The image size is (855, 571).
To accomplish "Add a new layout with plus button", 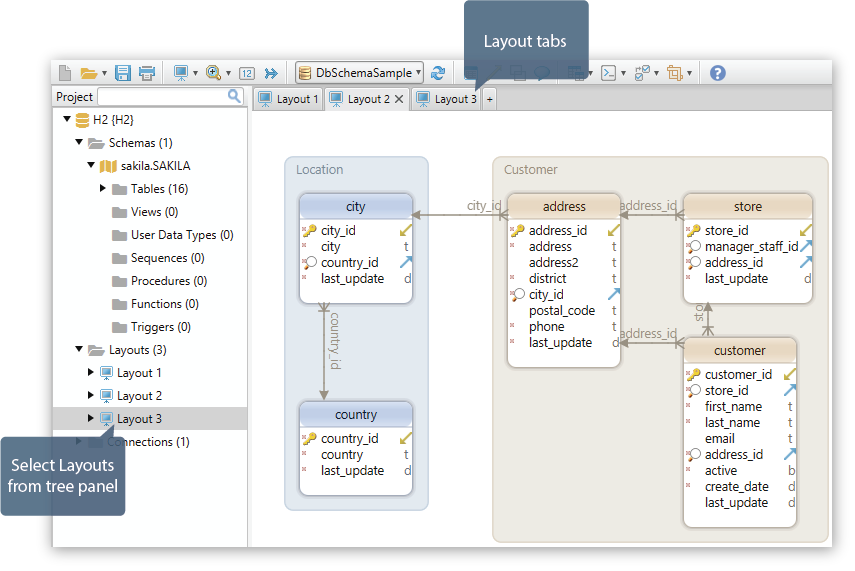I will click(489, 99).
